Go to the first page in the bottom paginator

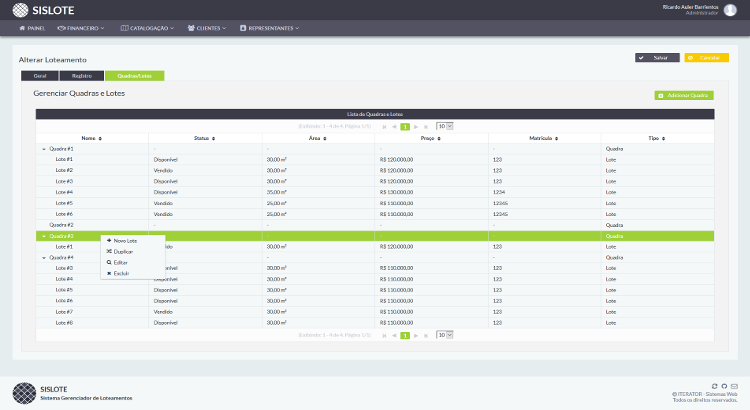coord(384,335)
